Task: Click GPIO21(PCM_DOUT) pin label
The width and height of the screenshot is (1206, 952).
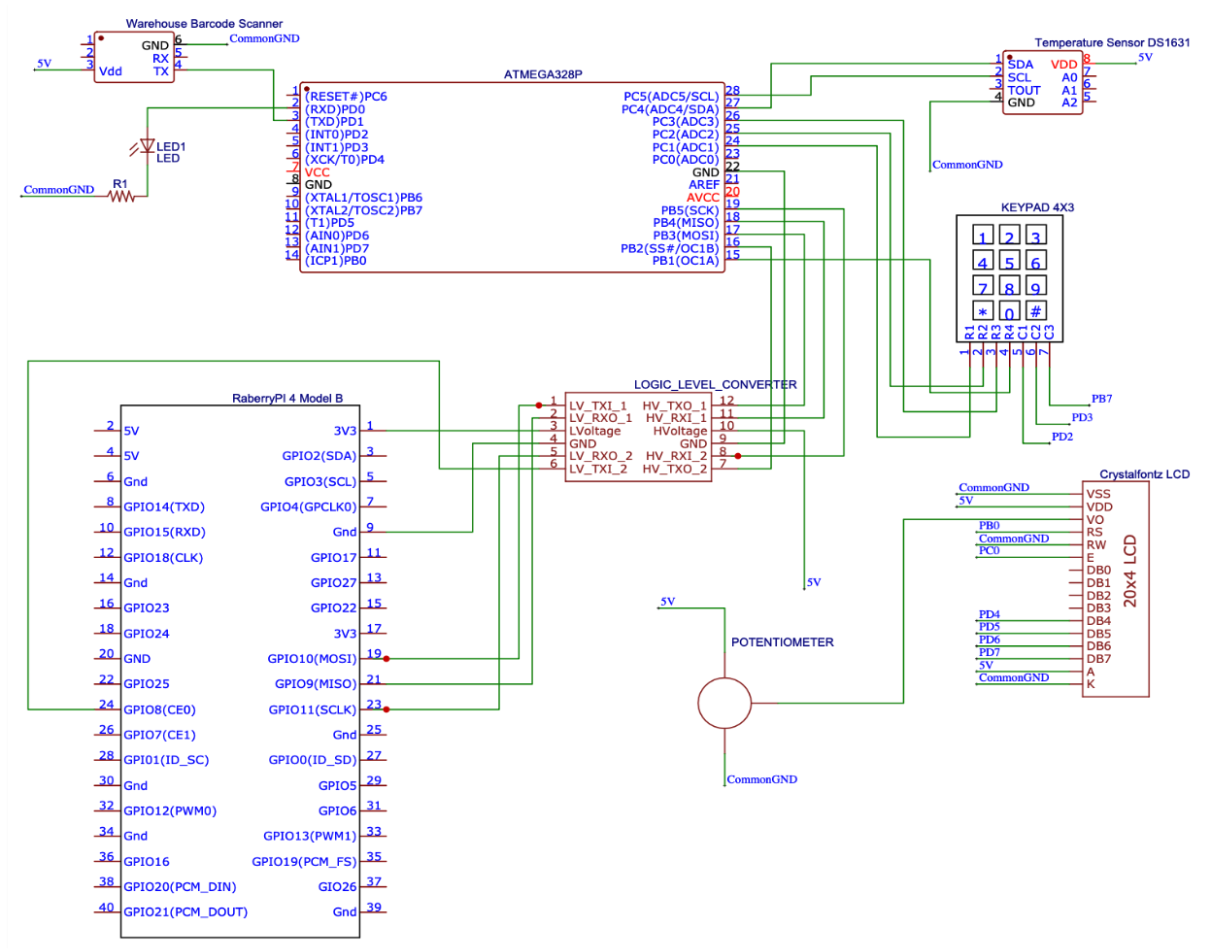Action: click(x=185, y=912)
